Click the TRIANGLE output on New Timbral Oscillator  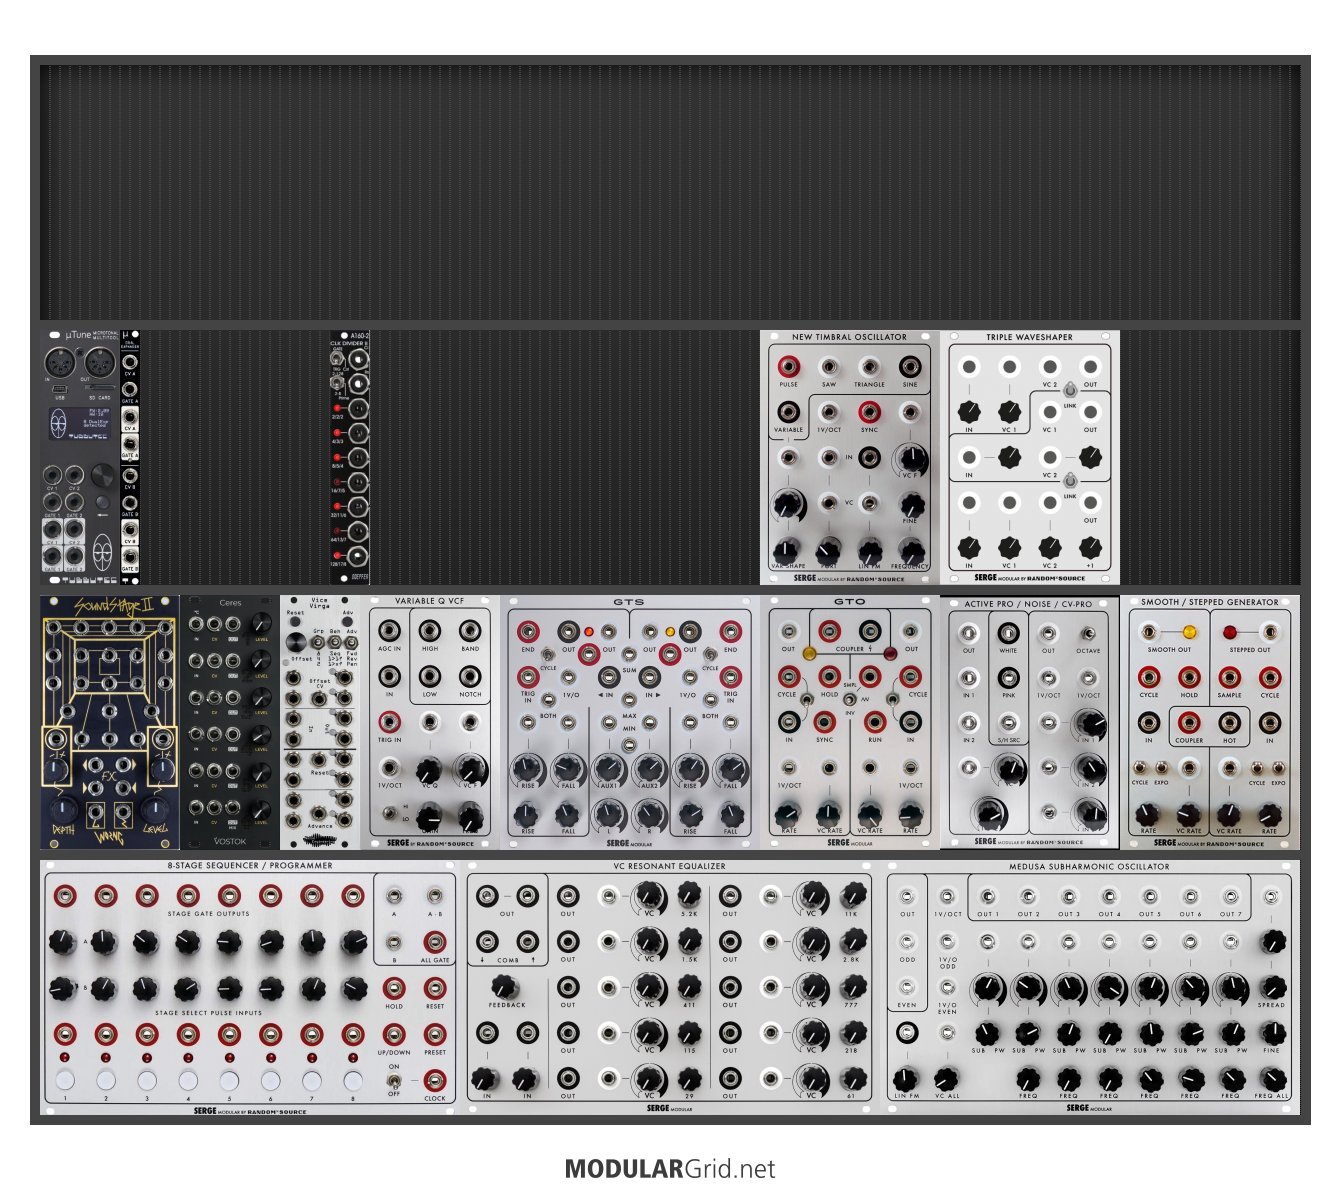click(x=869, y=366)
